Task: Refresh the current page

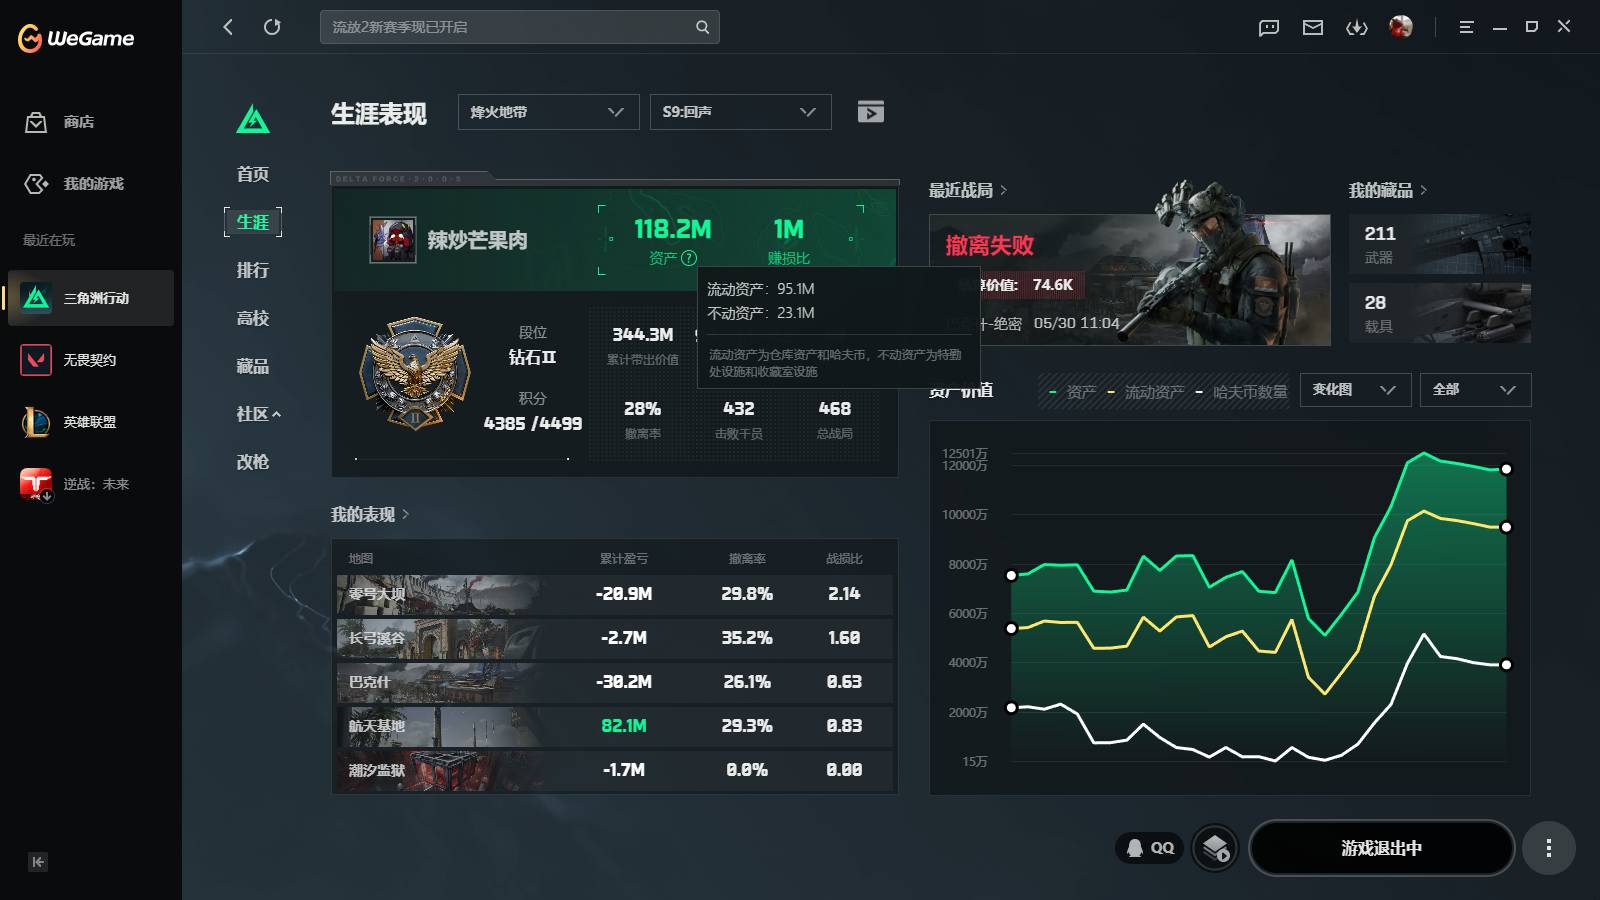Action: pyautogui.click(x=272, y=27)
